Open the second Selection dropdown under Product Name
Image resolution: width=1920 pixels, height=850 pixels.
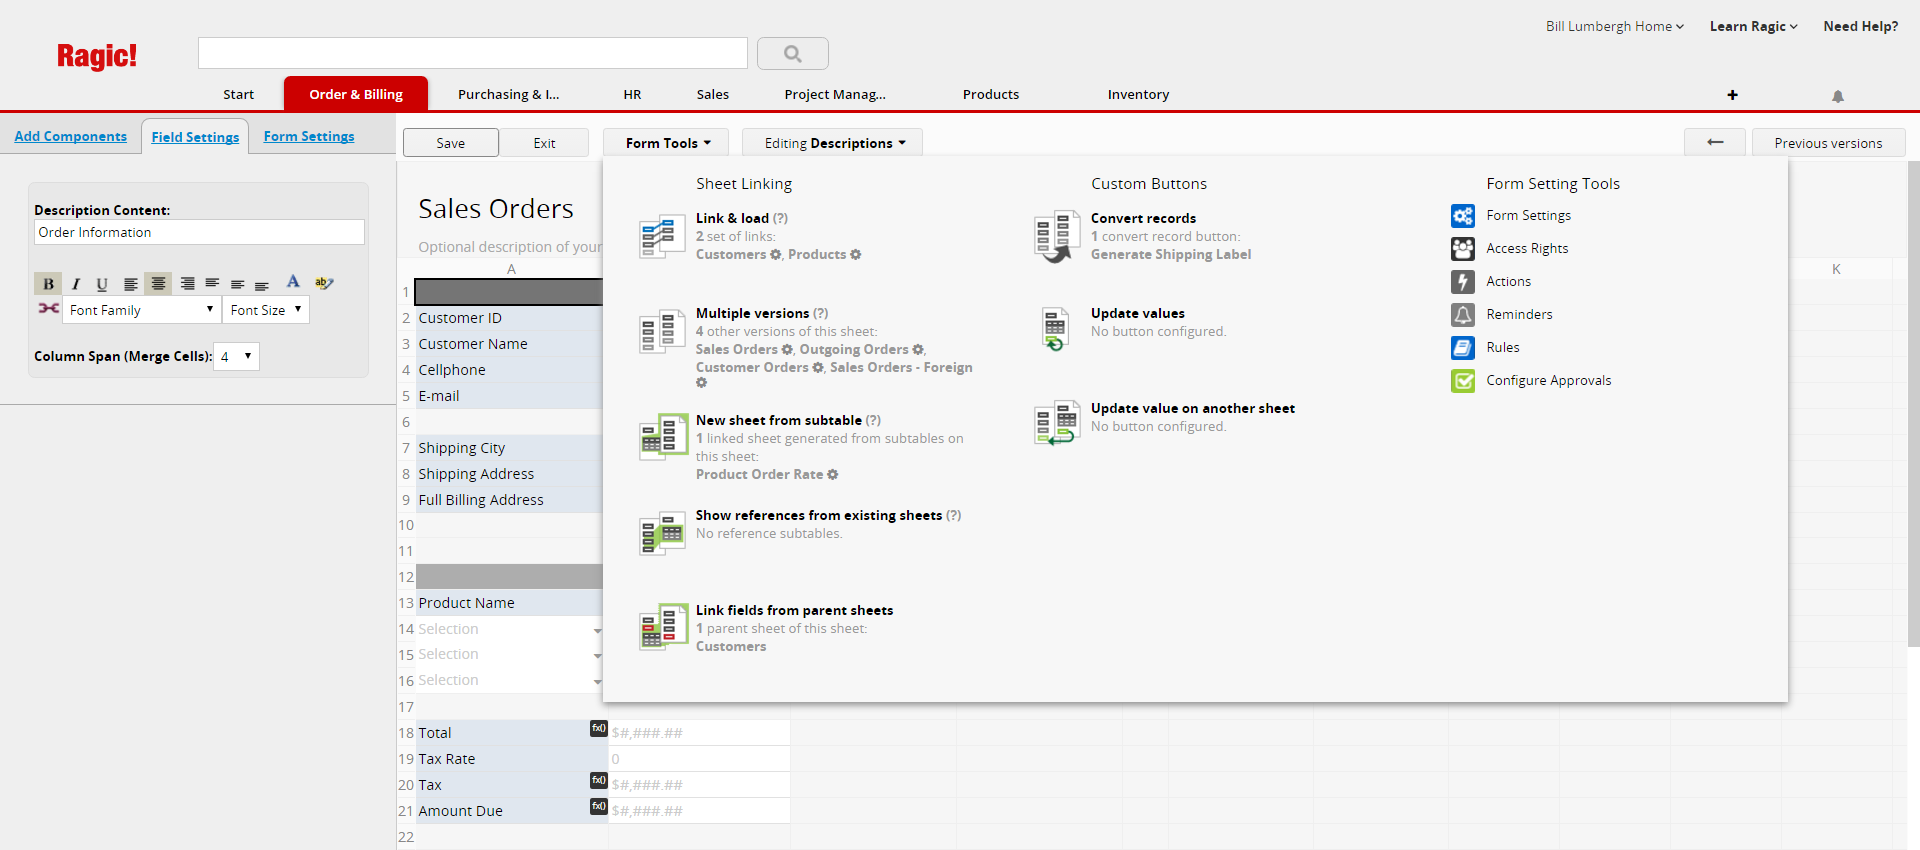tap(597, 655)
